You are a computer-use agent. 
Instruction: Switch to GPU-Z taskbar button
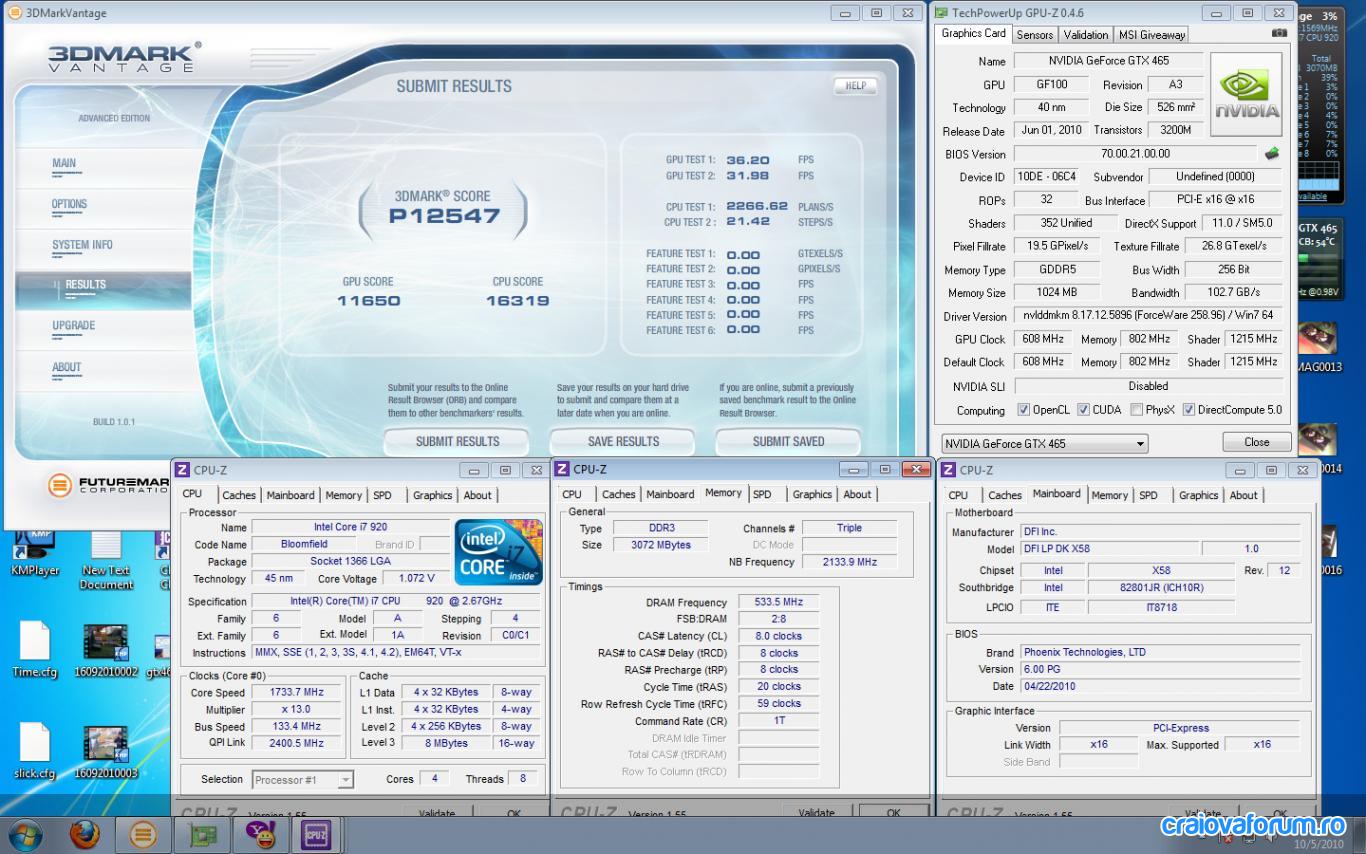click(x=203, y=834)
